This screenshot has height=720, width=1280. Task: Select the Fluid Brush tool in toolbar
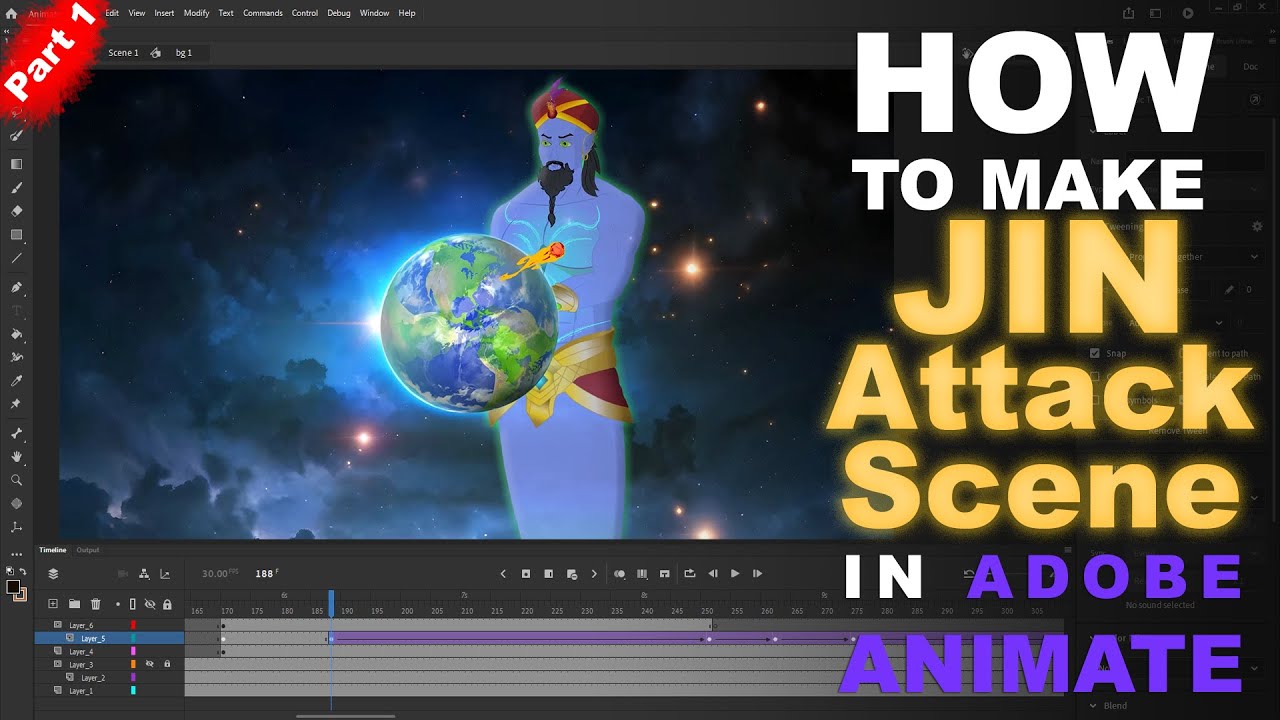point(16,135)
